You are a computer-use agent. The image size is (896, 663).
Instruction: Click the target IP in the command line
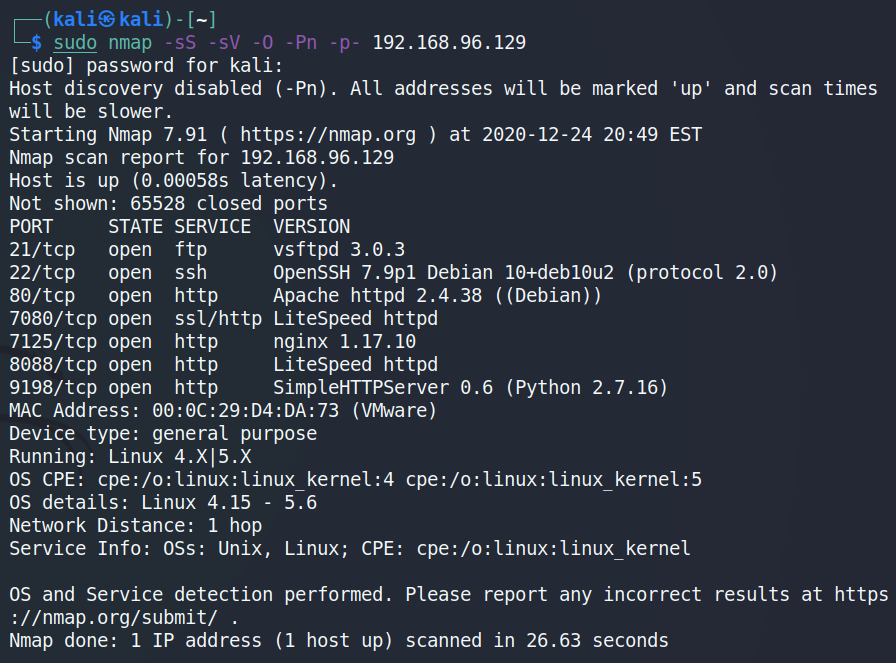[449, 42]
